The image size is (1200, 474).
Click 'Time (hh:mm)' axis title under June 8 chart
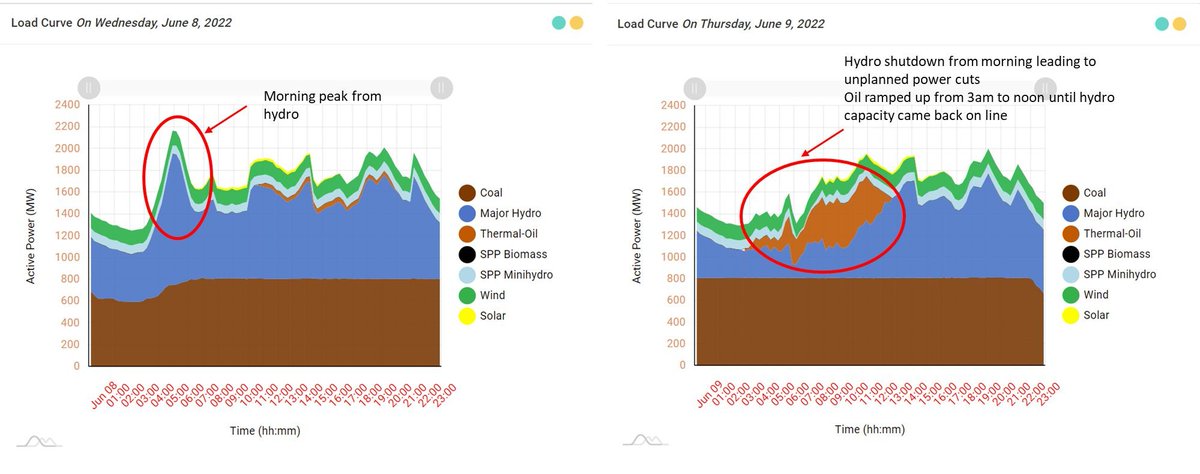264,431
